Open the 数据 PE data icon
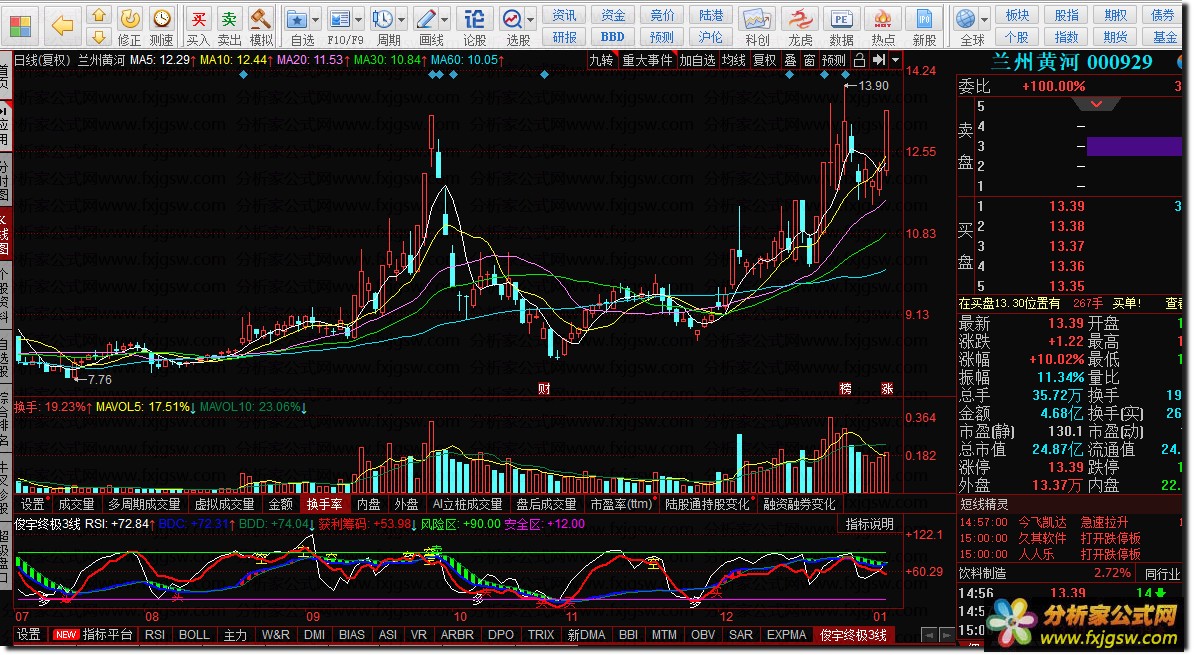Image resolution: width=1194 pixels, height=655 pixels. tap(841, 19)
